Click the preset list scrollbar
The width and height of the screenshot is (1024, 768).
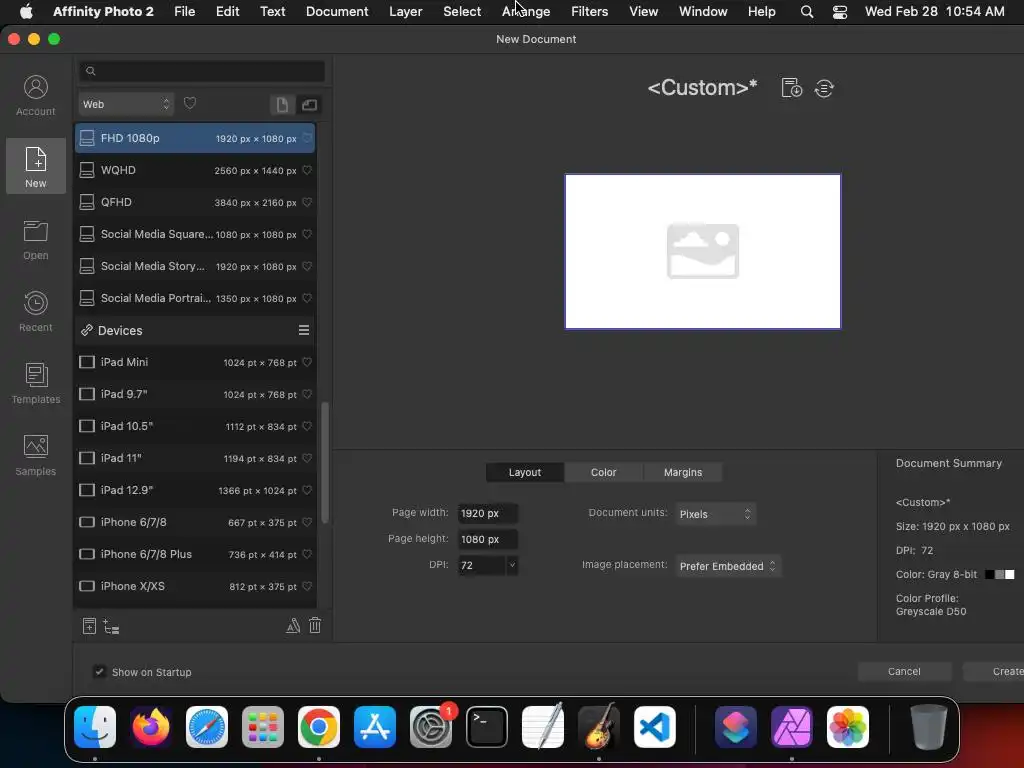325,462
